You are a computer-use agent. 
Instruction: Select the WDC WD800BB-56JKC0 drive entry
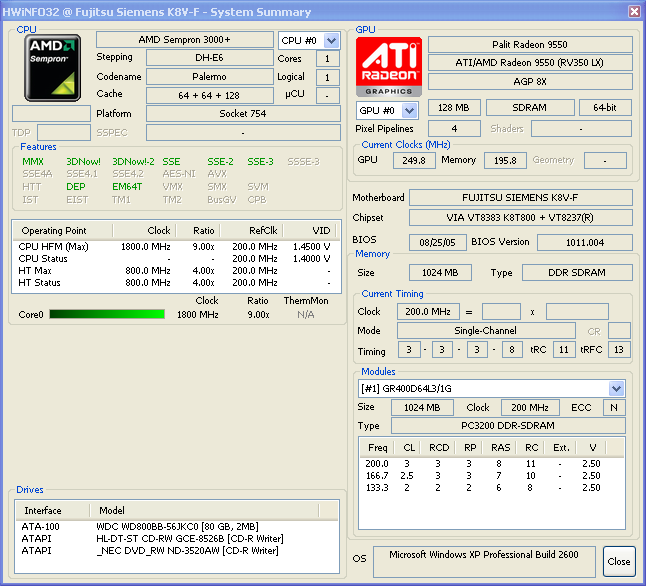(177, 526)
